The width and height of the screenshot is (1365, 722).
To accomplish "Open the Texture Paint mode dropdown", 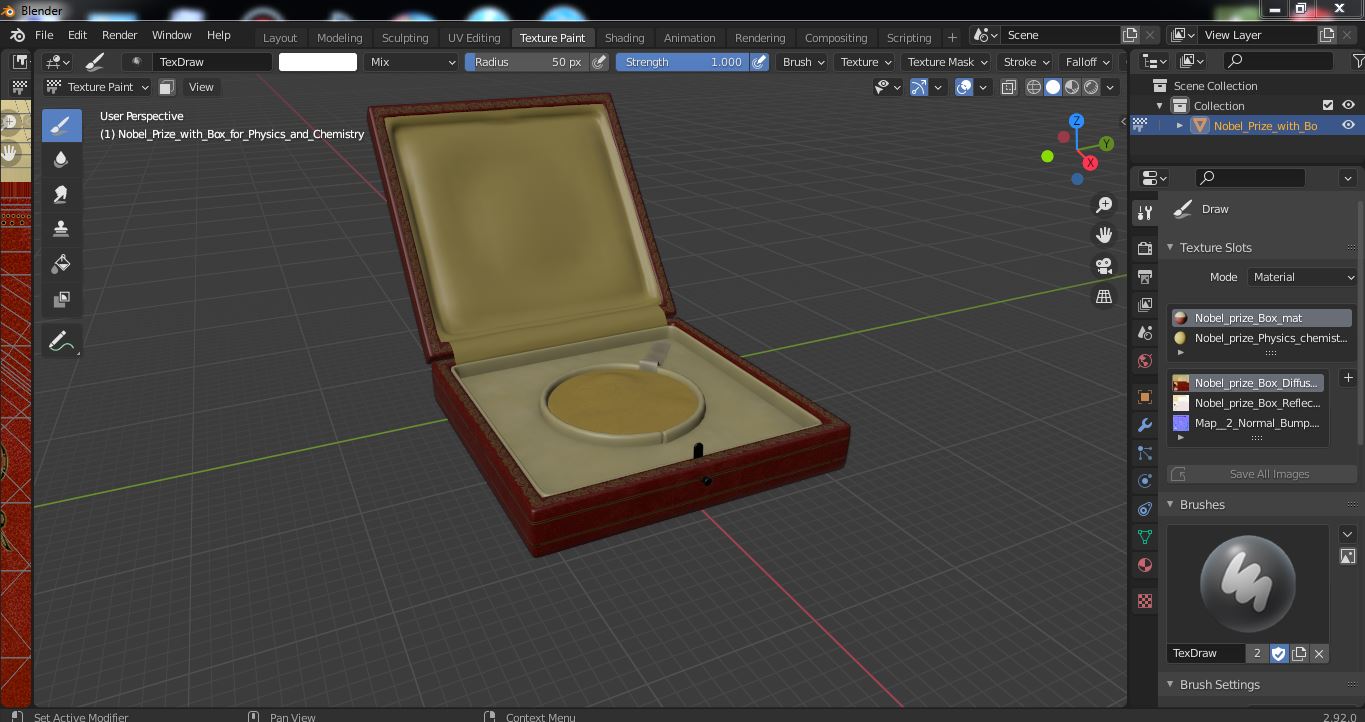I will (97, 87).
